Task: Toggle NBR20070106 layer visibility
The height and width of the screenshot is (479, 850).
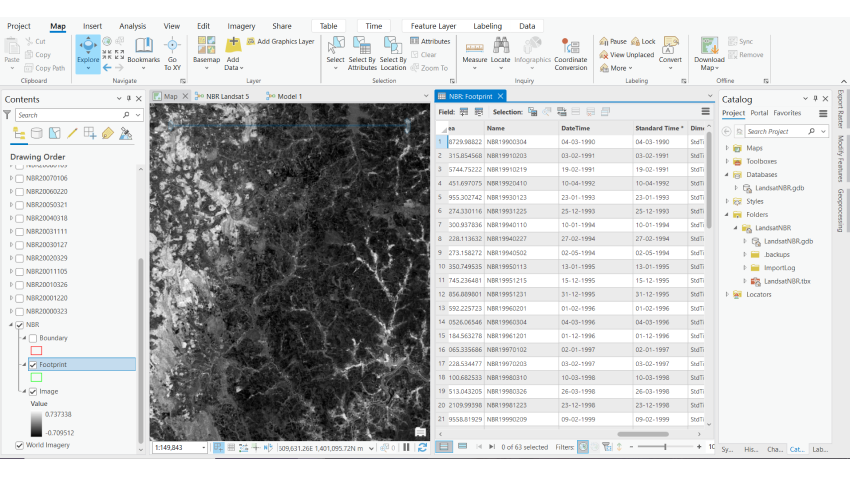Action: coord(20,178)
